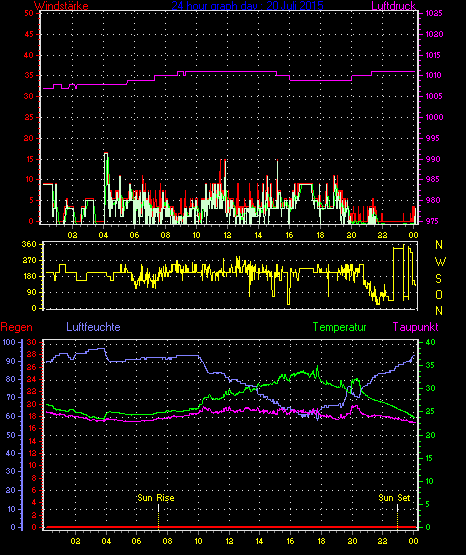Click the 1025 pressure axis value
Viewport: 466px width, 555px height.
coord(434,13)
